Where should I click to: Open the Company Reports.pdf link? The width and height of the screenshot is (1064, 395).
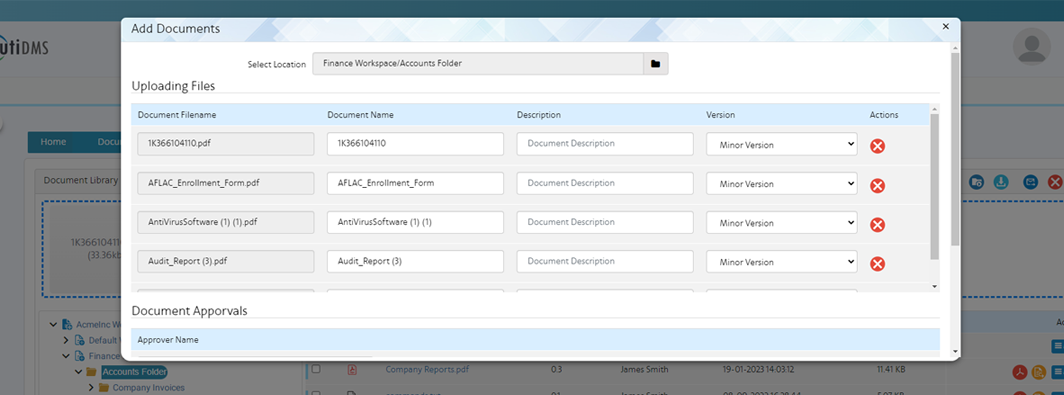427,369
